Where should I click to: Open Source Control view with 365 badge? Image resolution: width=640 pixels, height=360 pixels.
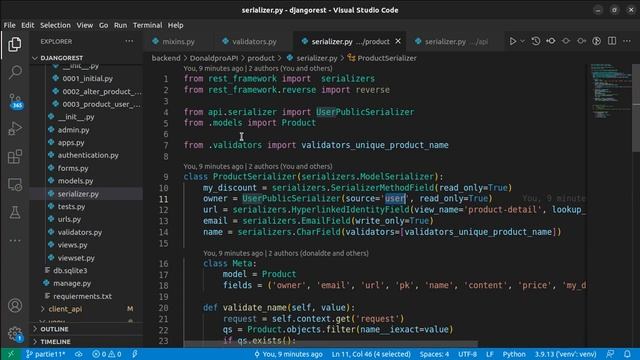click(x=15, y=100)
